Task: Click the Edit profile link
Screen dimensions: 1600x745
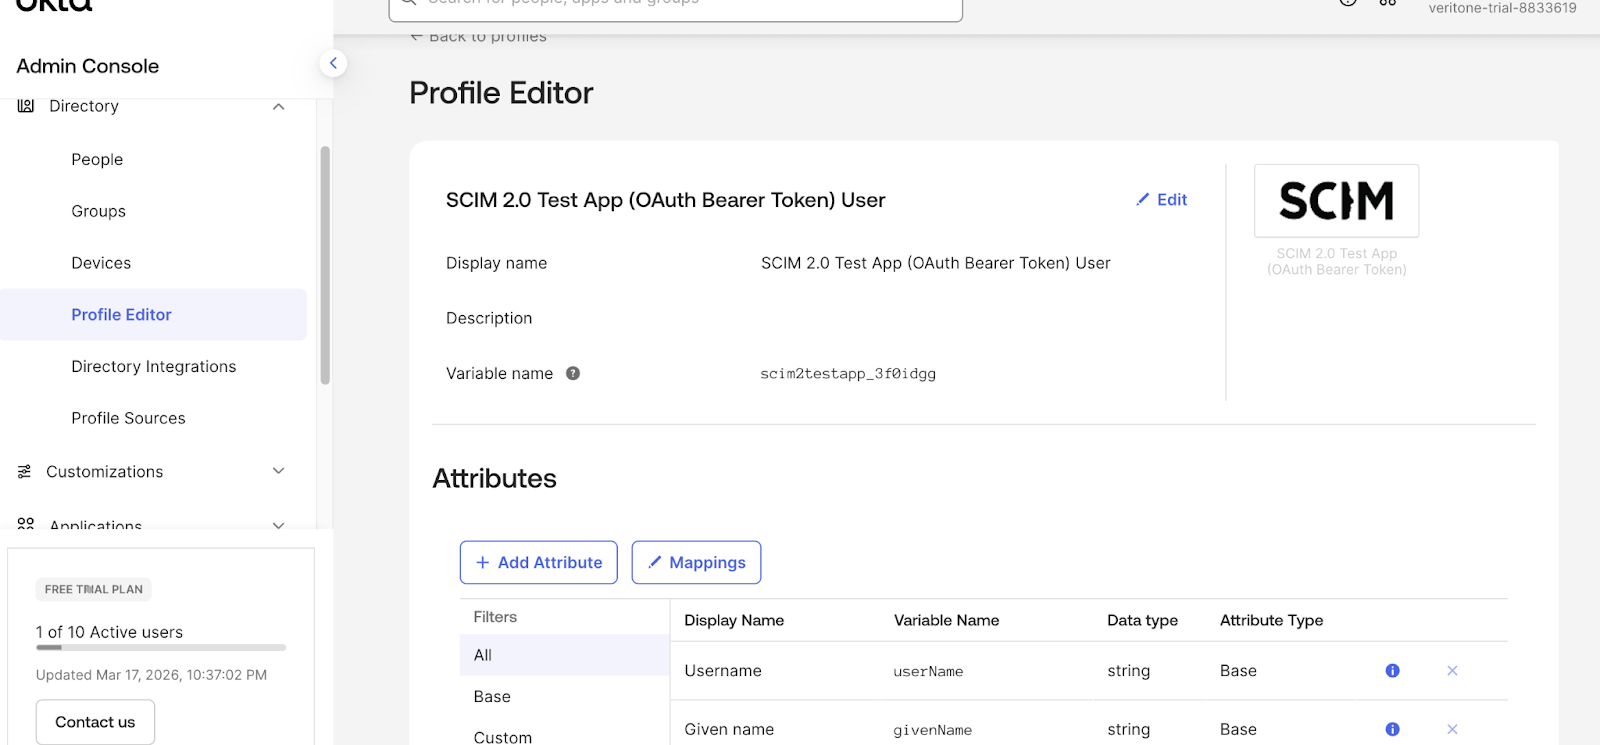Action: point(1161,200)
